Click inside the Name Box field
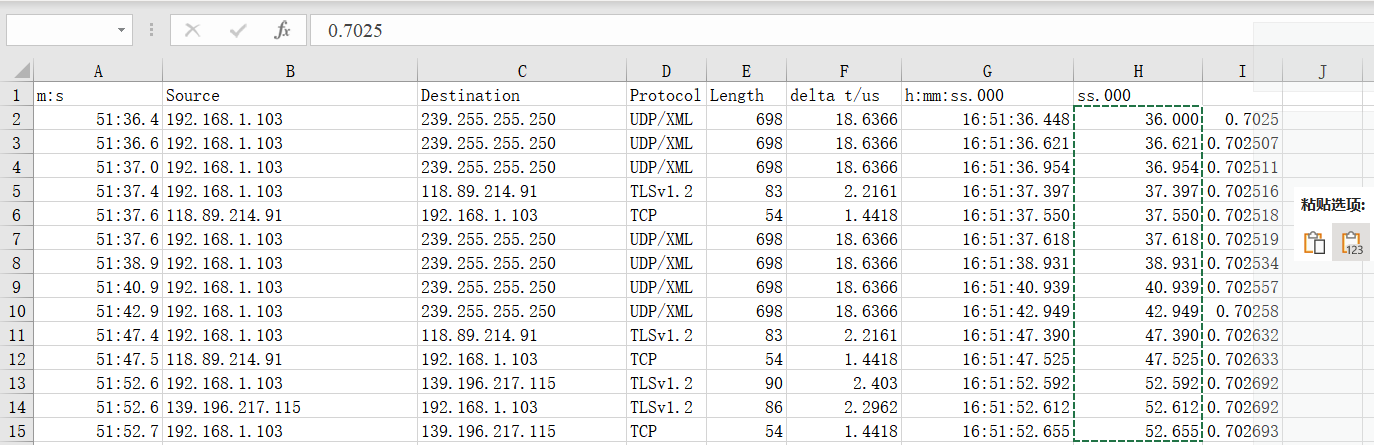Image resolution: width=1374 pixels, height=445 pixels. coord(60,31)
